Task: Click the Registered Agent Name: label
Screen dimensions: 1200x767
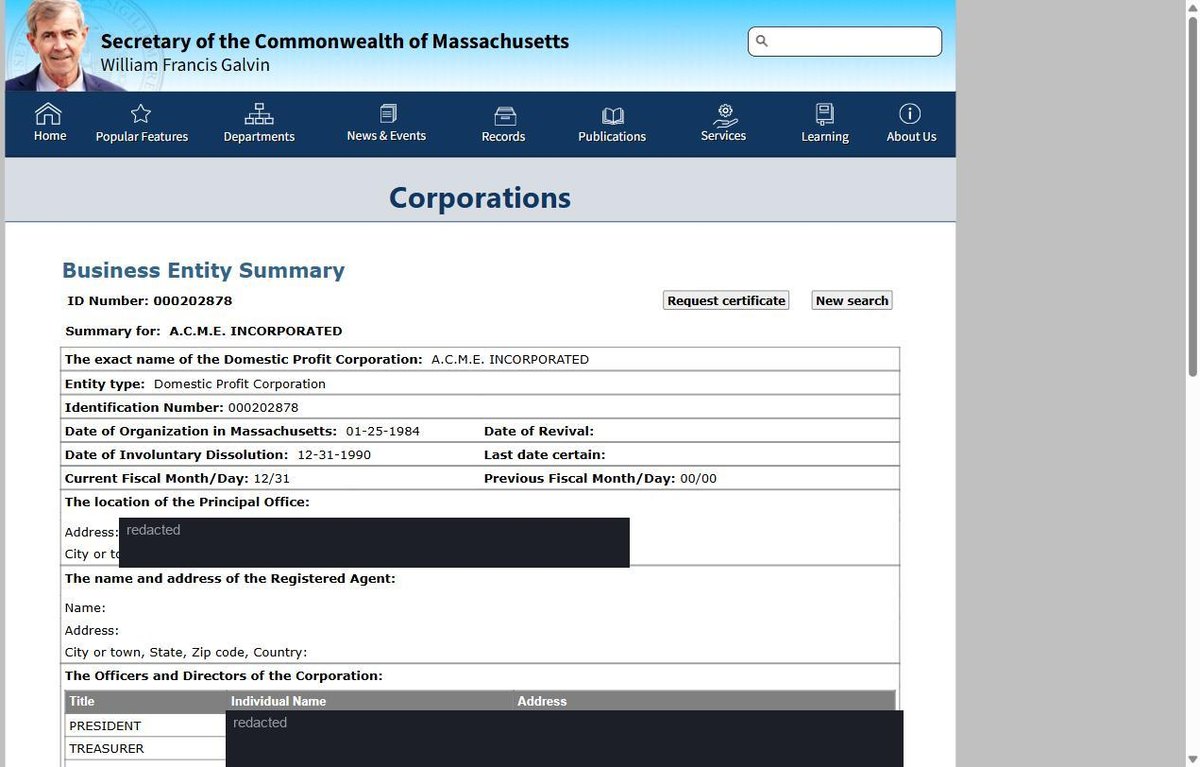Action: click(85, 608)
